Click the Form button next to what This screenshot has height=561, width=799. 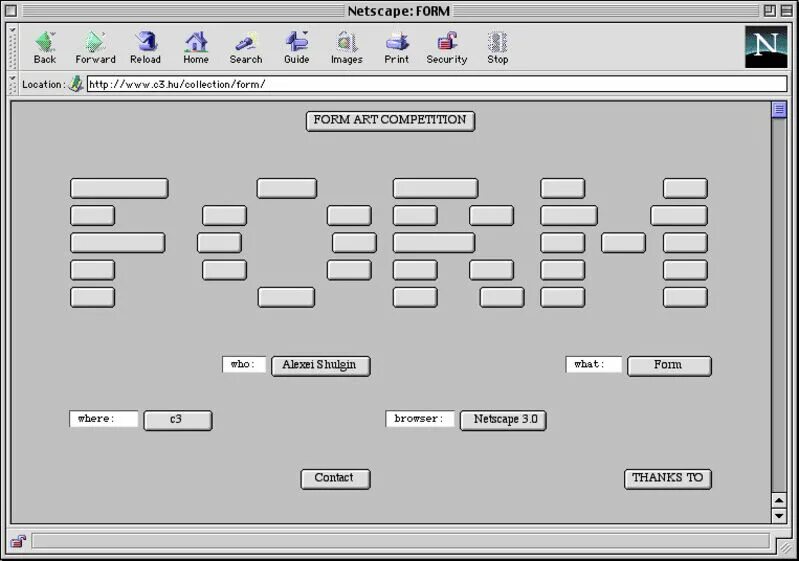tap(669, 366)
